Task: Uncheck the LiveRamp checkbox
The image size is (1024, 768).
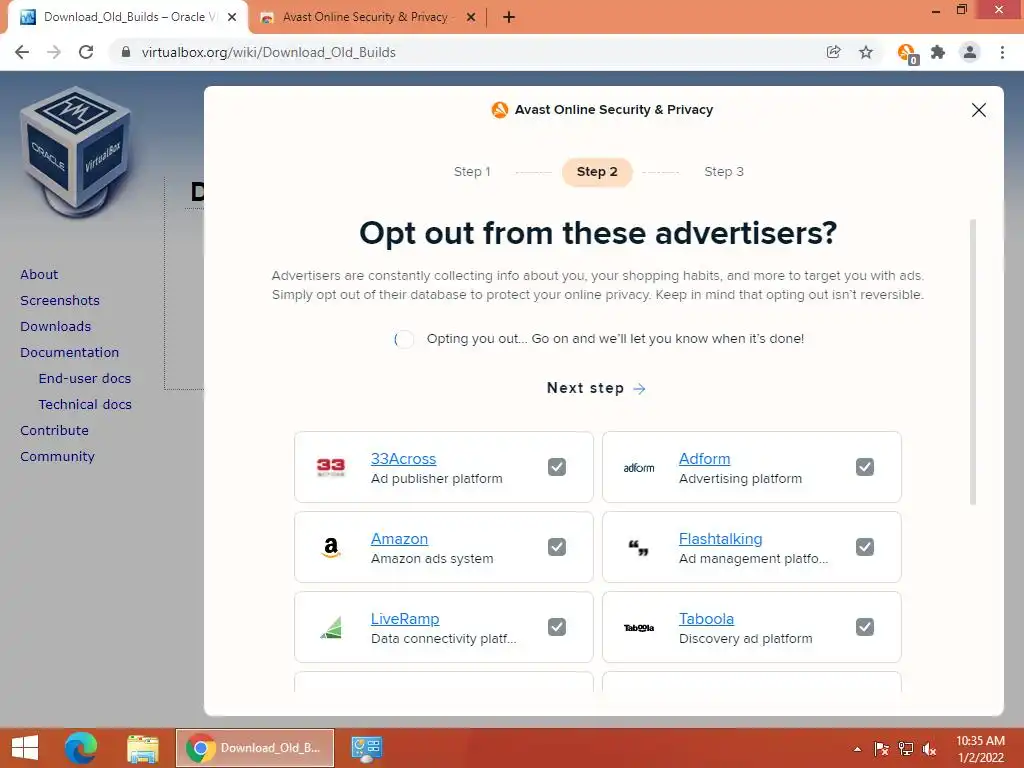Action: [x=557, y=627]
